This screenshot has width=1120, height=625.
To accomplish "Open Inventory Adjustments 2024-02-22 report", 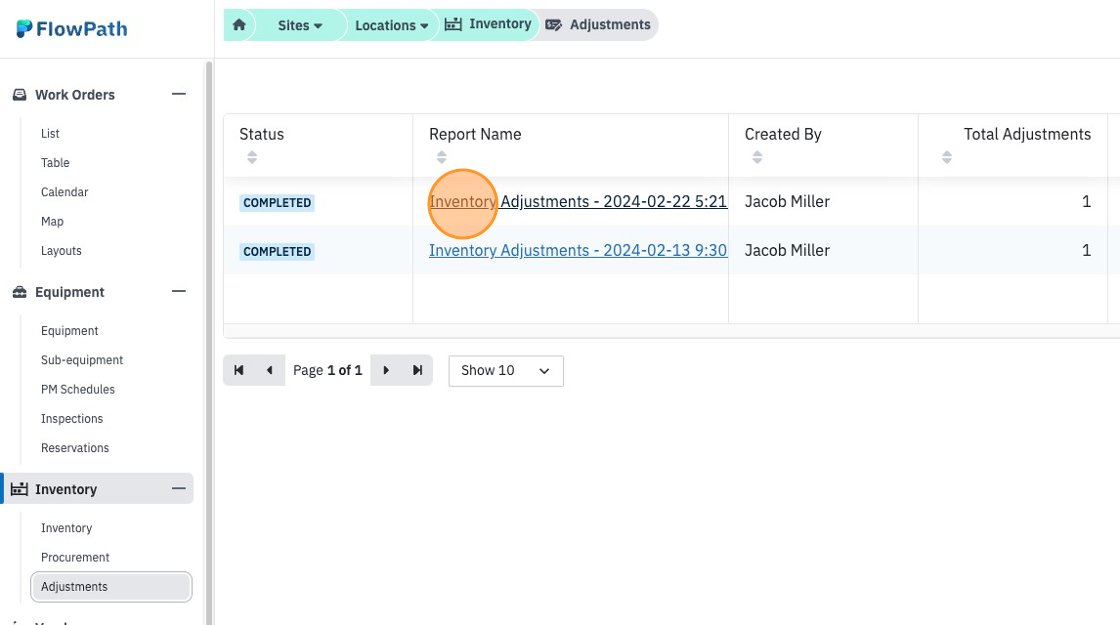I will pos(578,201).
